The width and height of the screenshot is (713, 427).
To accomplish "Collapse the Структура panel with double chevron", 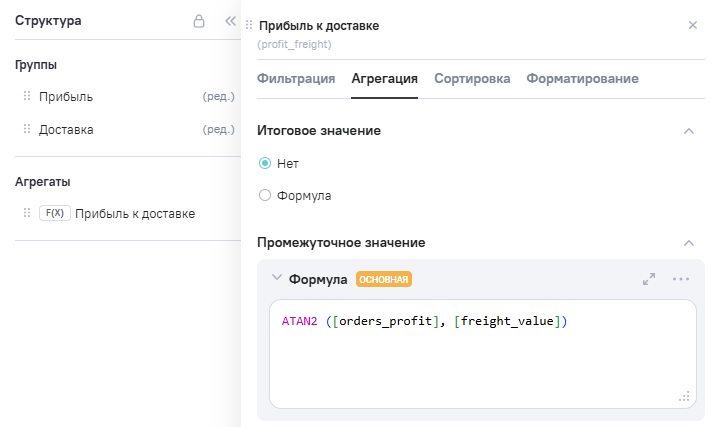I will coord(230,21).
